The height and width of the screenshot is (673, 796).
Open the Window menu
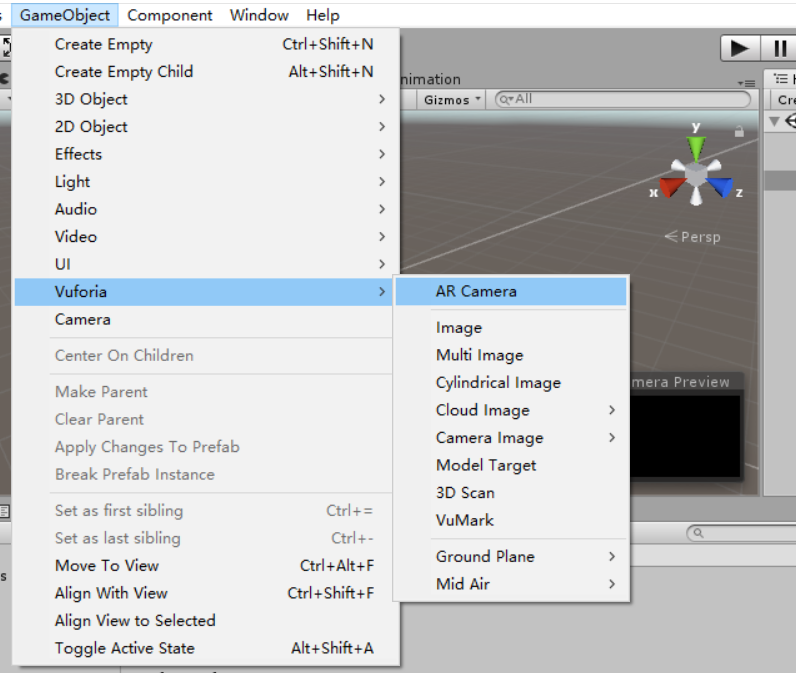point(259,15)
